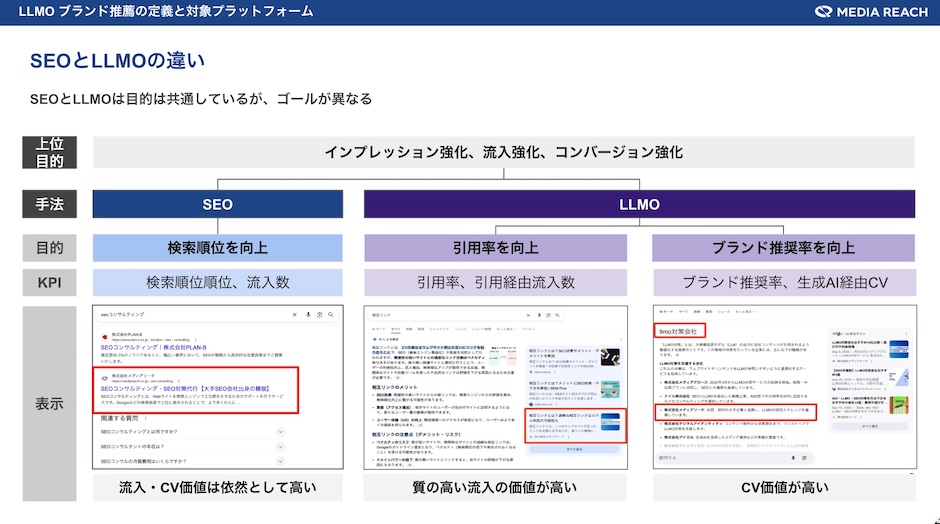This screenshot has width=940, height=524.
Task: Click lens icon in AI mode question box
Action: tap(804, 458)
